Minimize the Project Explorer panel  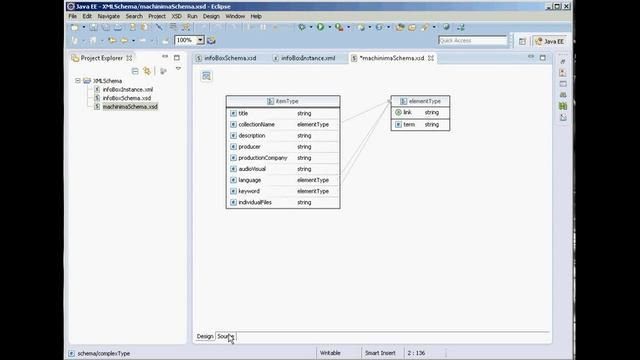pyautogui.click(x=165, y=56)
